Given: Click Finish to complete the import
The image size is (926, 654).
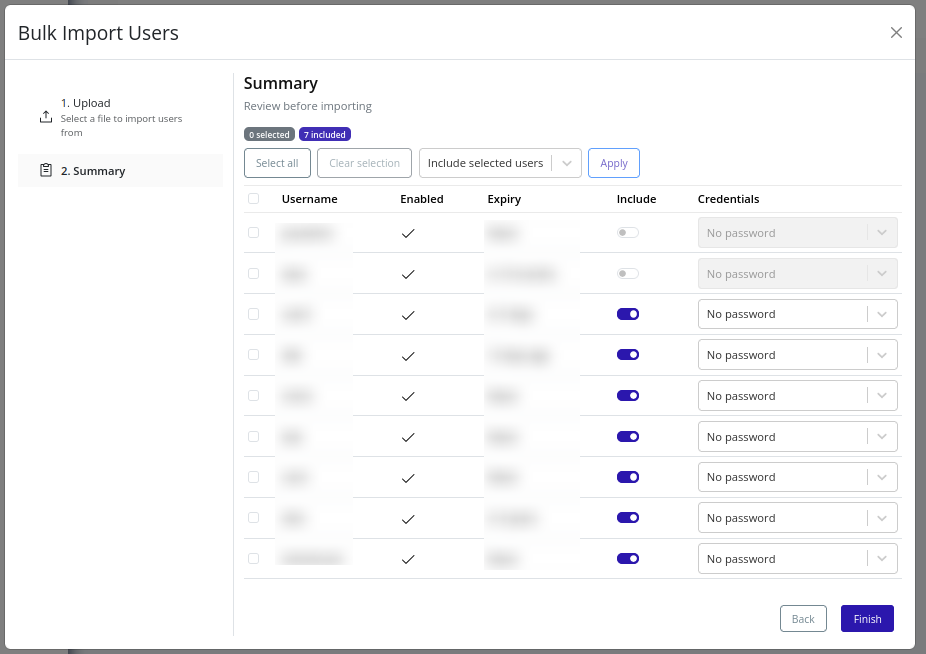Looking at the screenshot, I should click(866, 618).
